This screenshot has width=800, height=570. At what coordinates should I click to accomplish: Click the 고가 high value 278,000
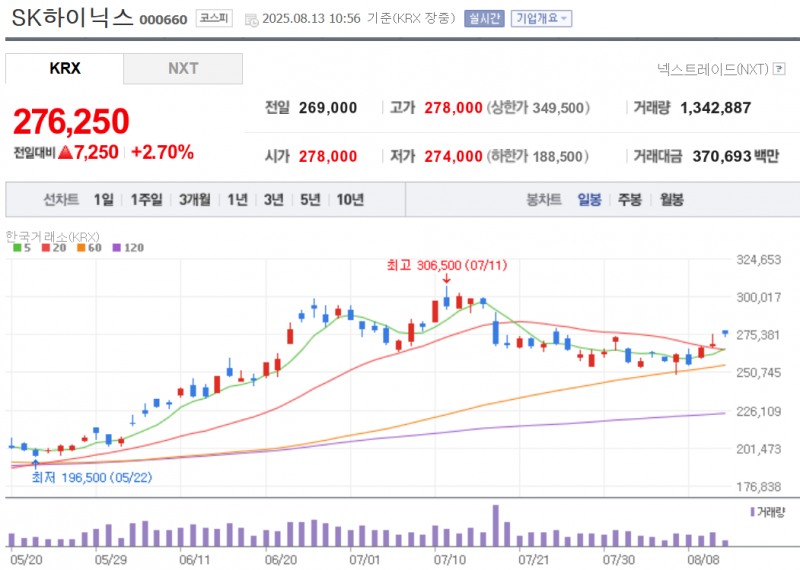pyautogui.click(x=454, y=108)
